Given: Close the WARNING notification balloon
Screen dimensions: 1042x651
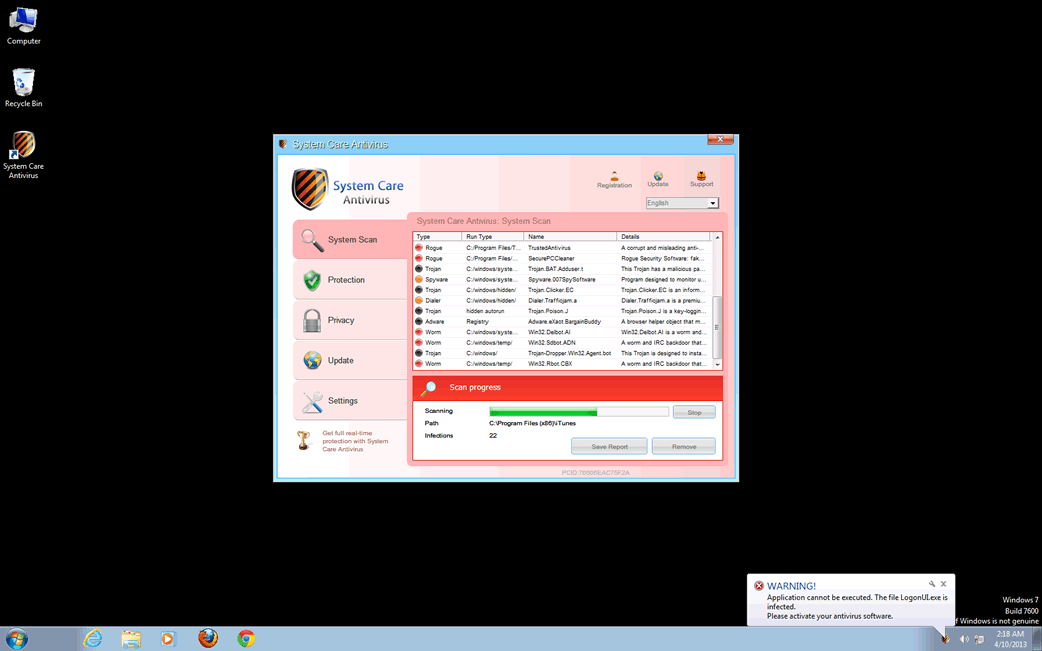Looking at the screenshot, I should coord(943,584).
